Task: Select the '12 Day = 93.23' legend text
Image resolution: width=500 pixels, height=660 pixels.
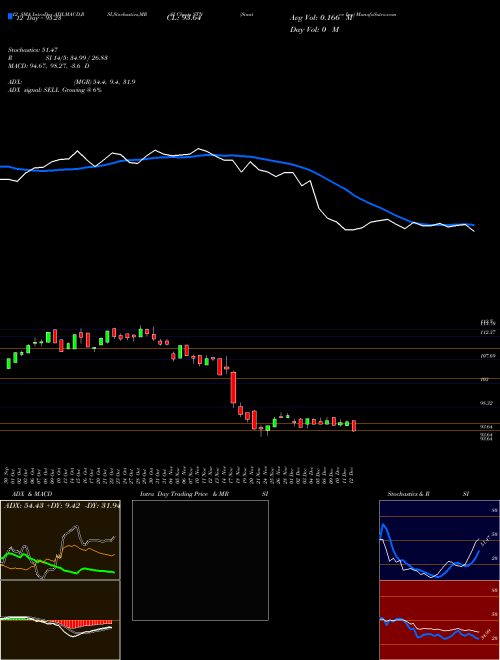Action: [39, 18]
